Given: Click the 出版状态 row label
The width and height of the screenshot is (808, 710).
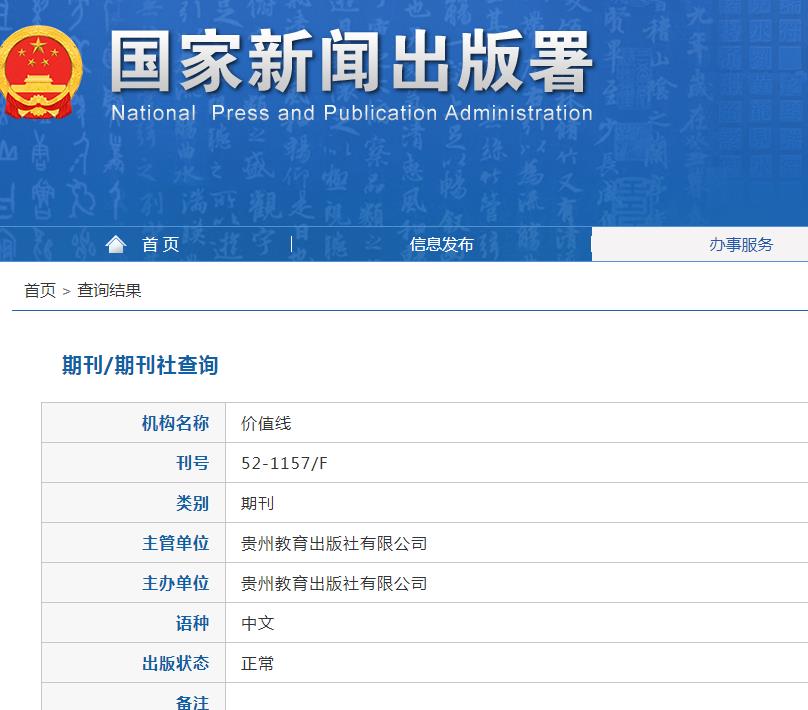Looking at the screenshot, I should tap(176, 662).
